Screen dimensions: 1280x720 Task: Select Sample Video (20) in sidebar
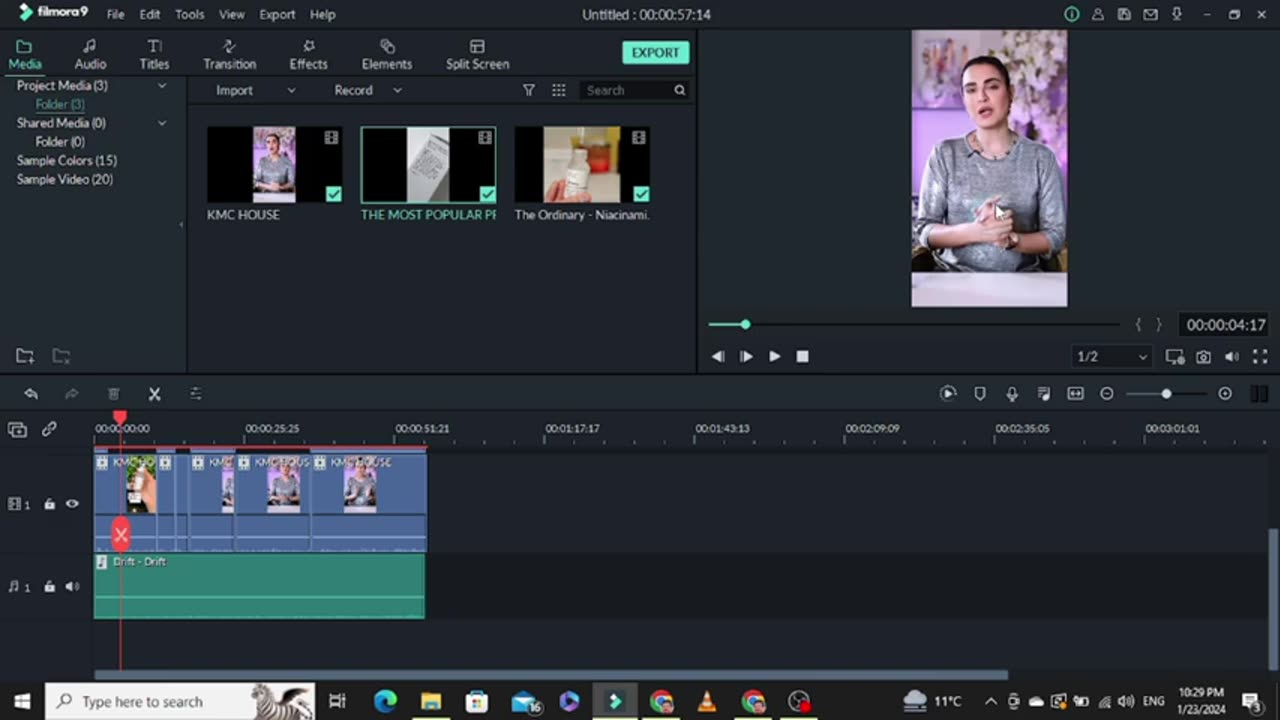pos(65,180)
